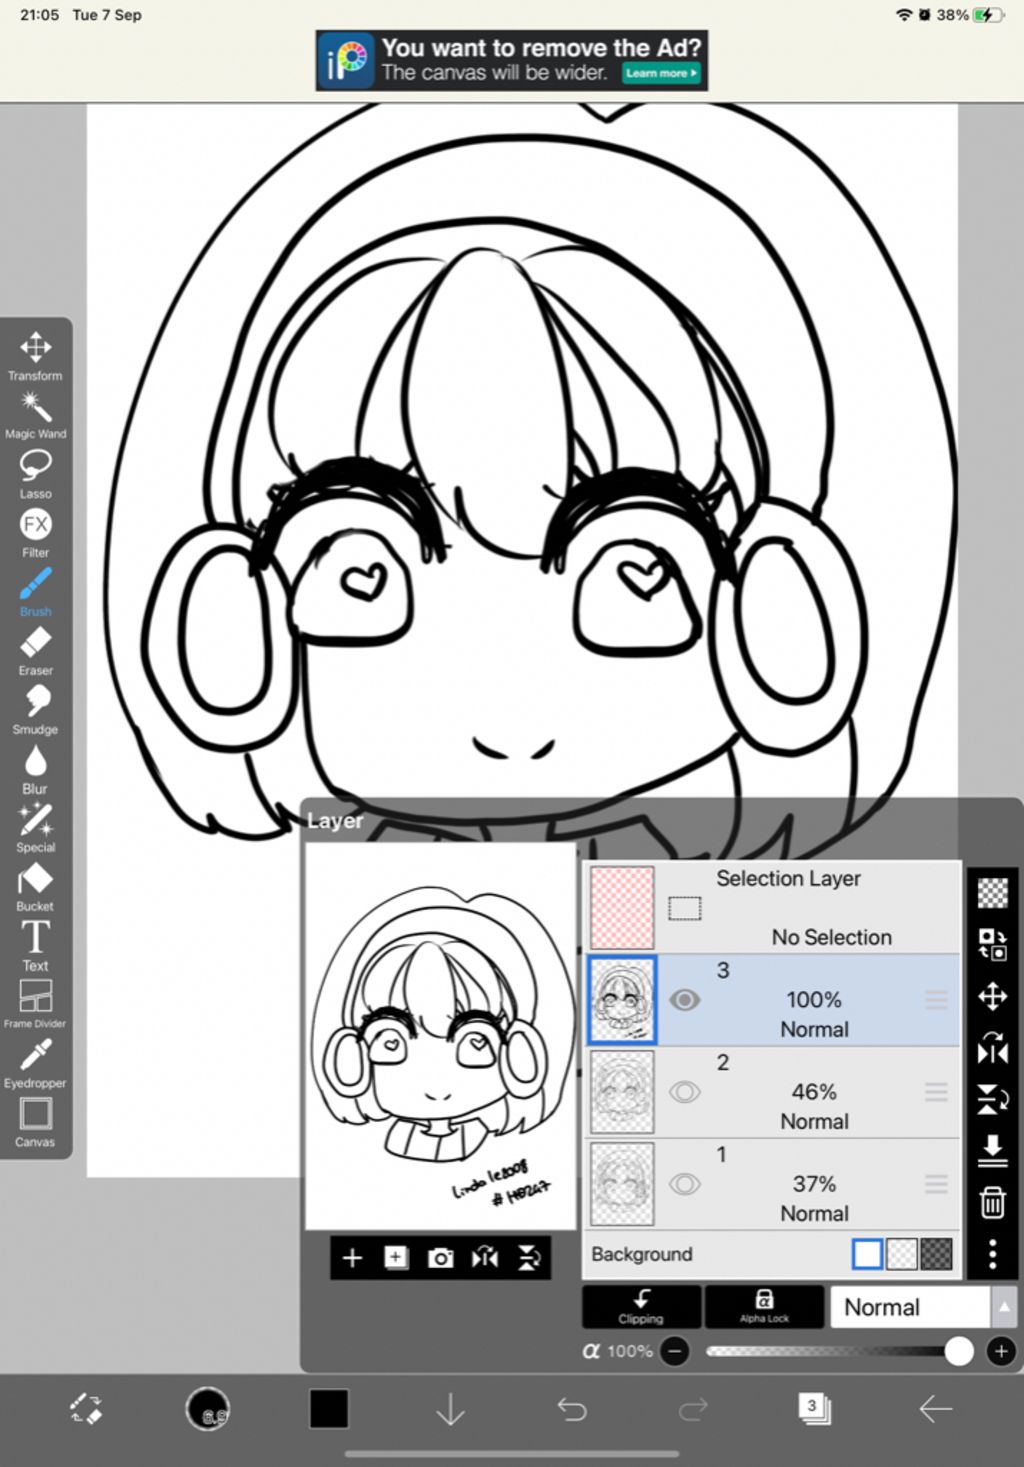
Task: Redo the last action
Action: point(693,1409)
